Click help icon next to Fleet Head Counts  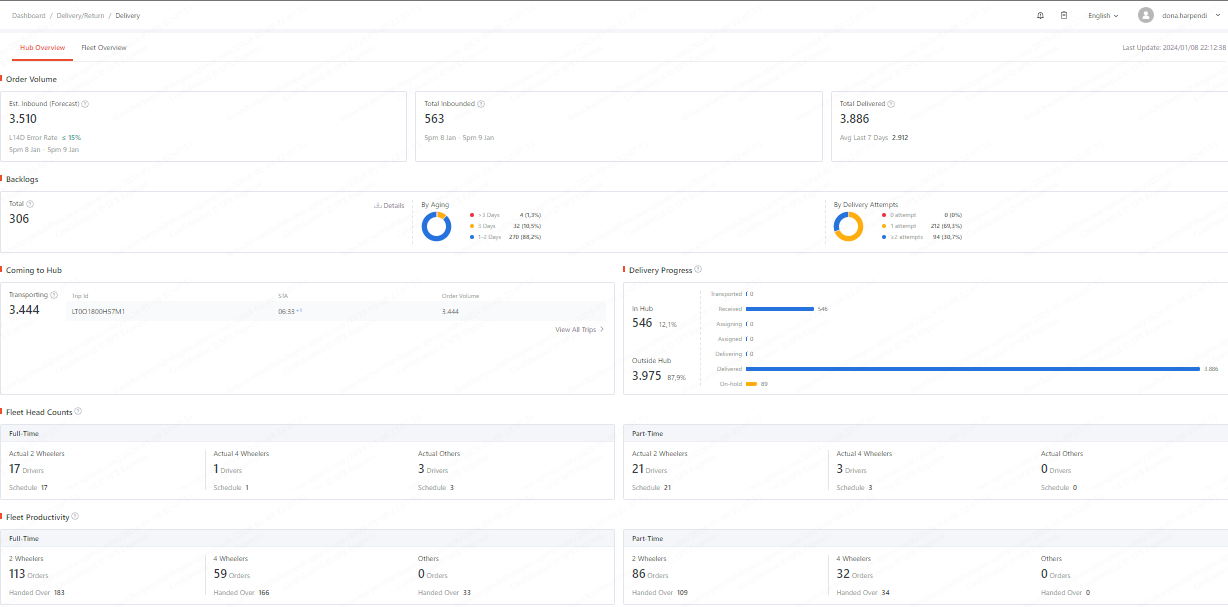click(78, 411)
